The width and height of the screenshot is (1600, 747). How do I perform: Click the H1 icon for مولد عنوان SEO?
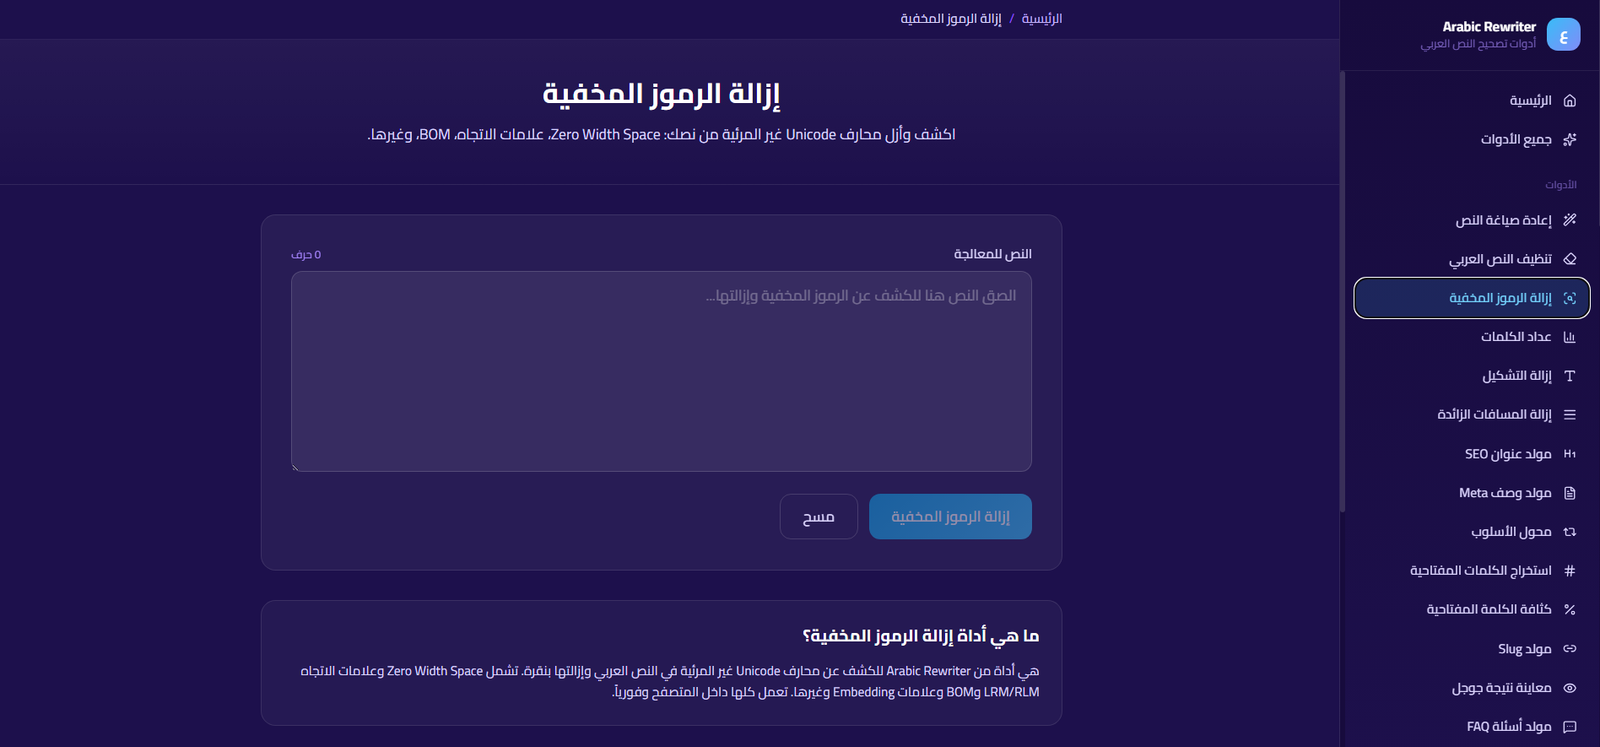(1570, 454)
